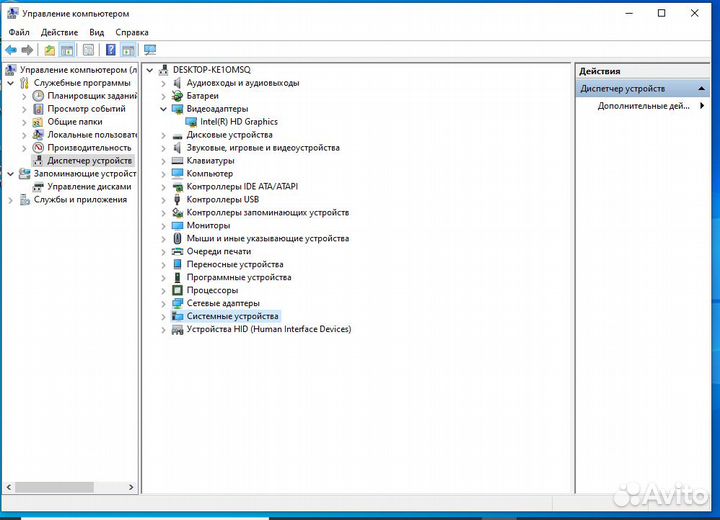Click the Клавиатуры keyboard icon
The height and width of the screenshot is (520, 720).
coord(177,161)
